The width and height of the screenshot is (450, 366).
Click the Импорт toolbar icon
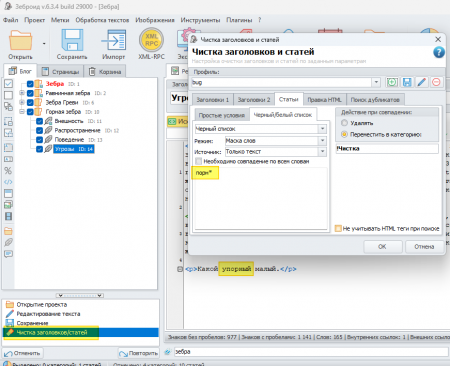pyautogui.click(x=114, y=40)
